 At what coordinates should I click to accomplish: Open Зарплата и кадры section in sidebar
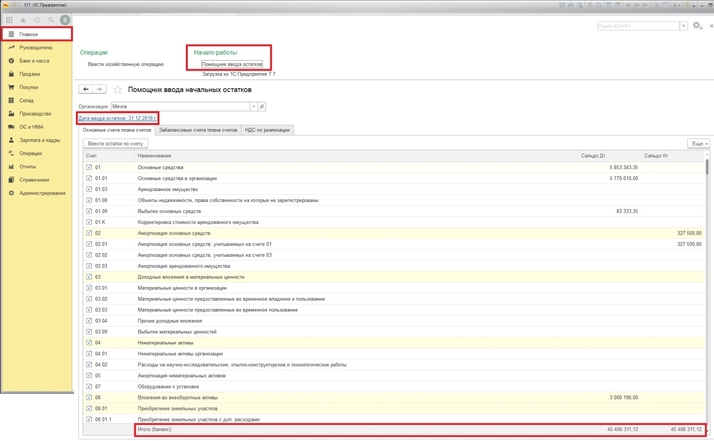pyautogui.click(x=40, y=140)
